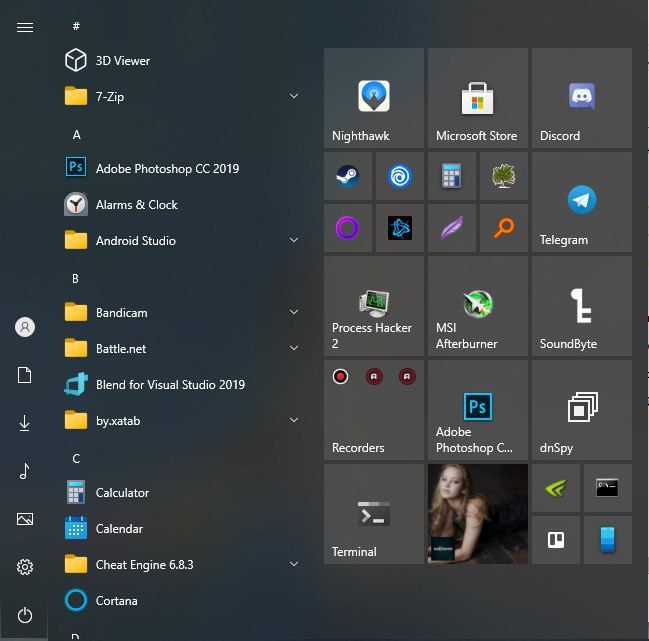Open the Discord tile
The height and width of the screenshot is (641, 649).
(x=582, y=98)
